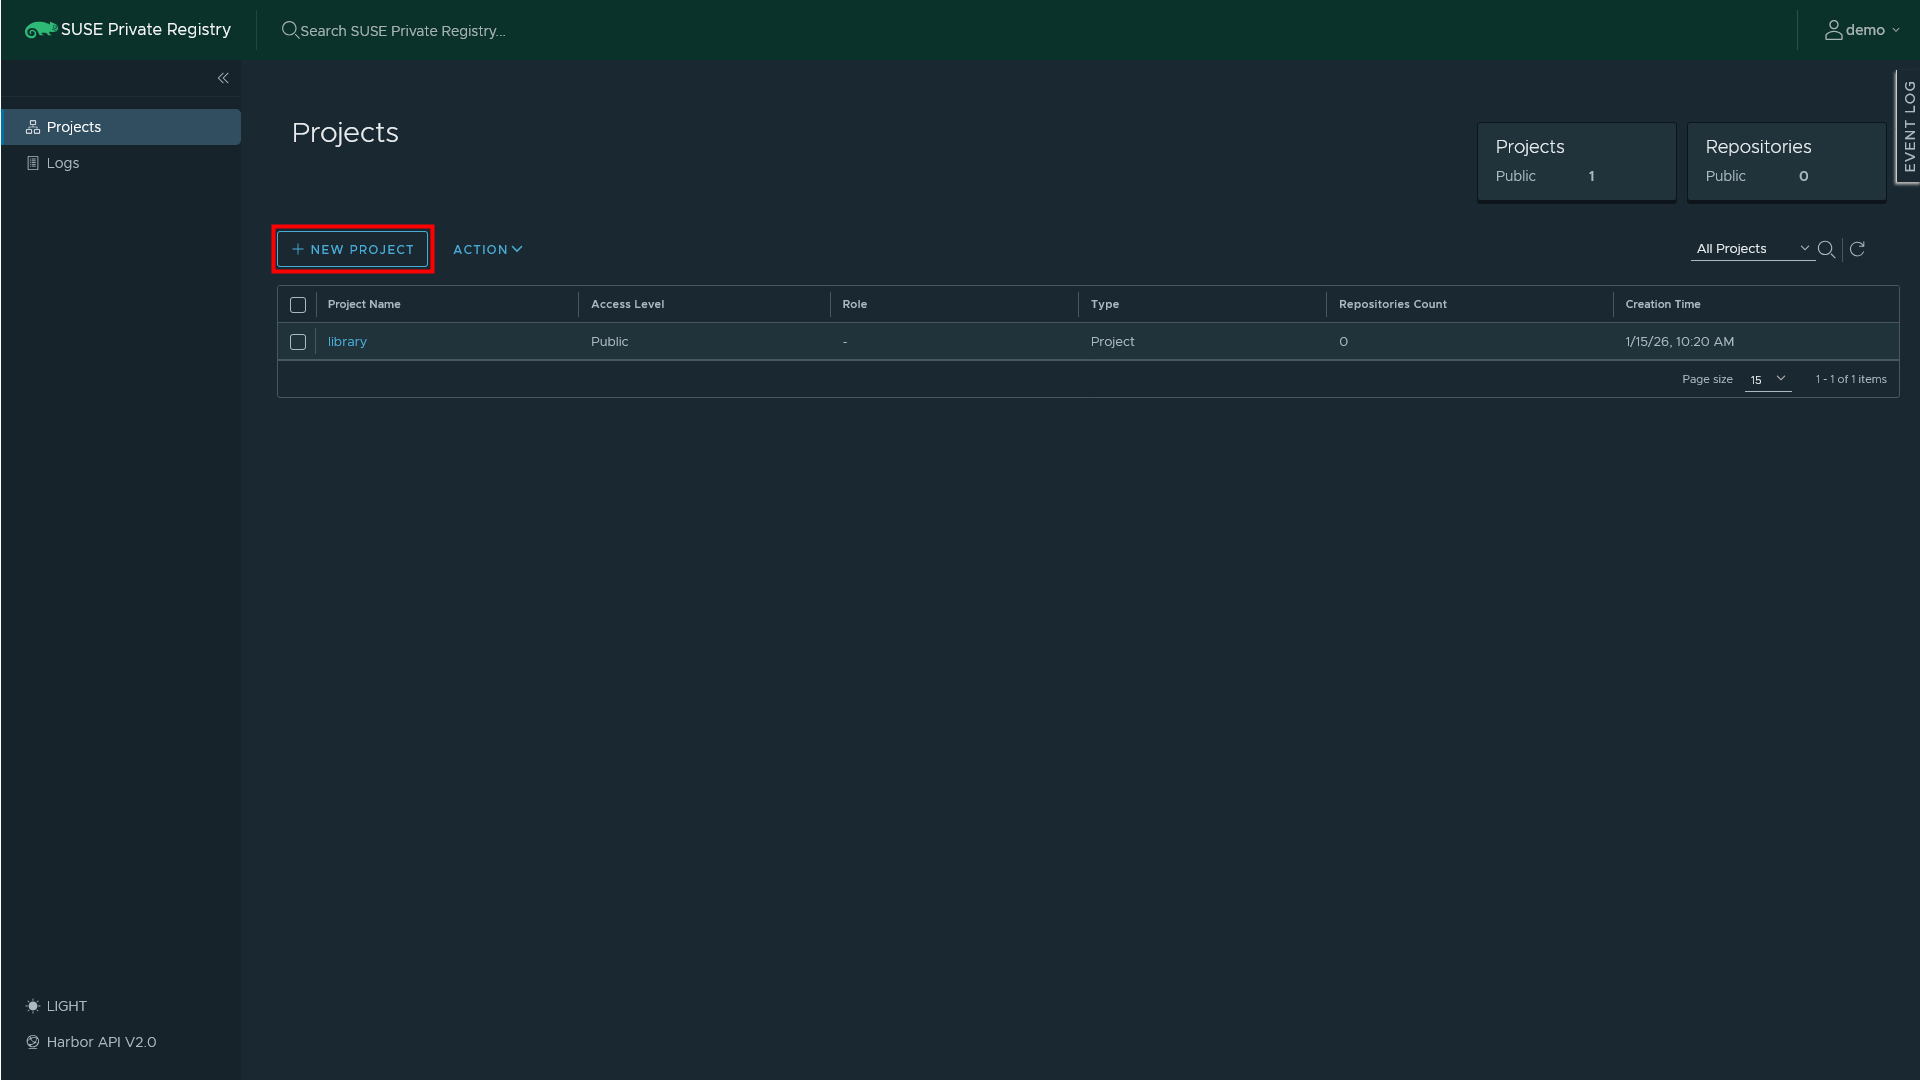Open Projects in the sidebar
This screenshot has width=1920, height=1080.
[121, 127]
